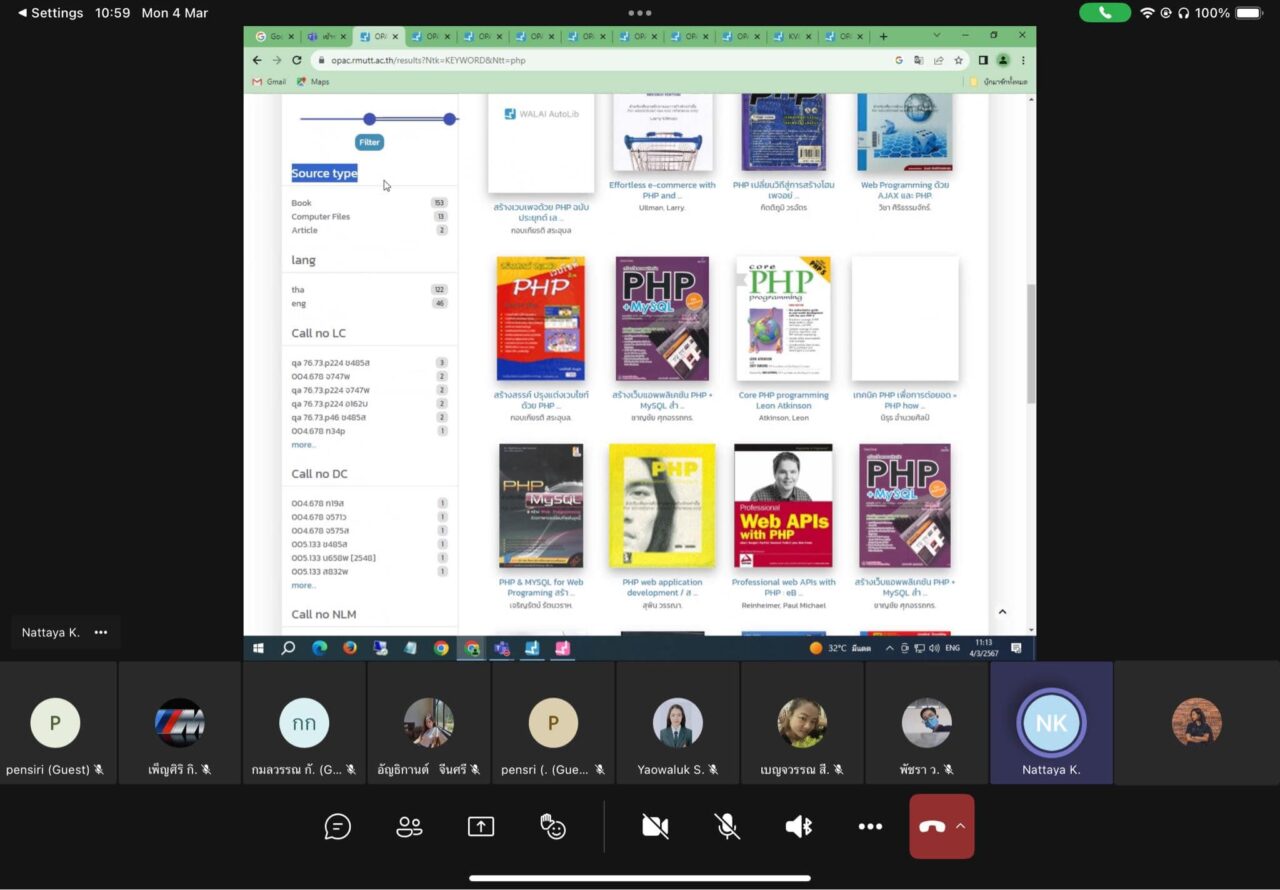Image resolution: width=1280 pixels, height=890 pixels.
Task: Click the translate page icon in address bar
Action: coord(918,60)
